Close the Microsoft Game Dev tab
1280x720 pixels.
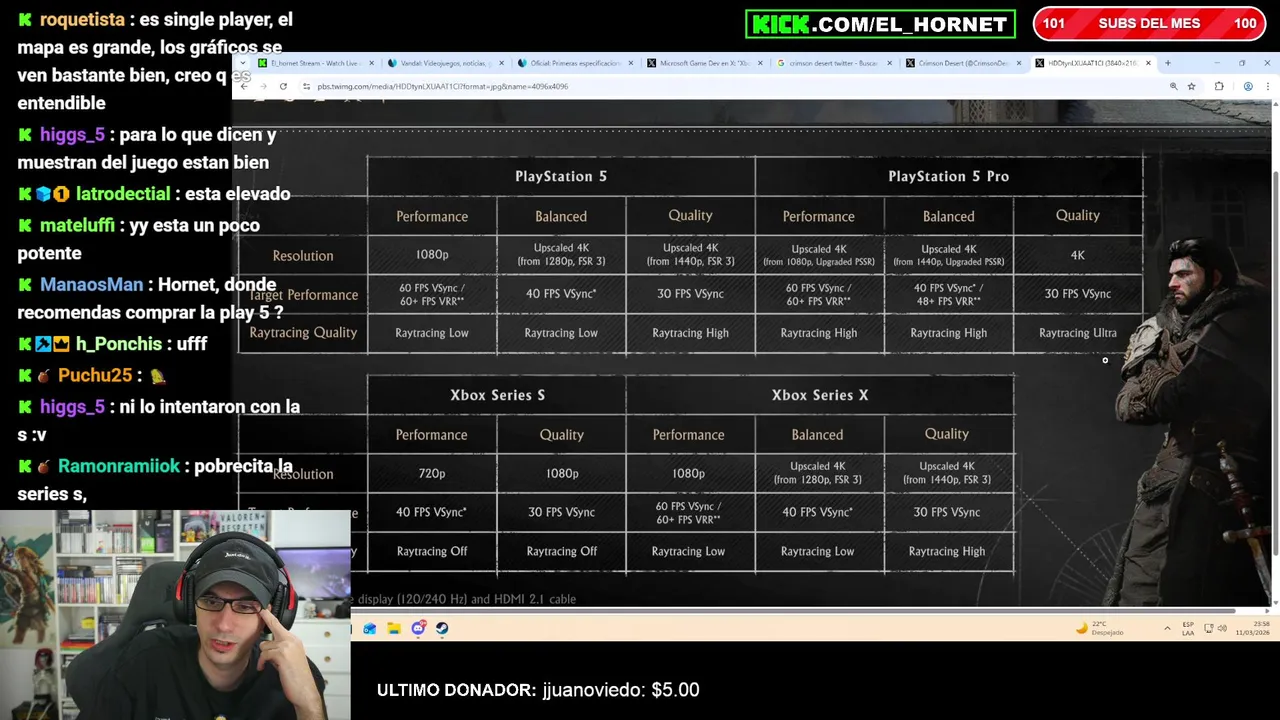(x=760, y=63)
